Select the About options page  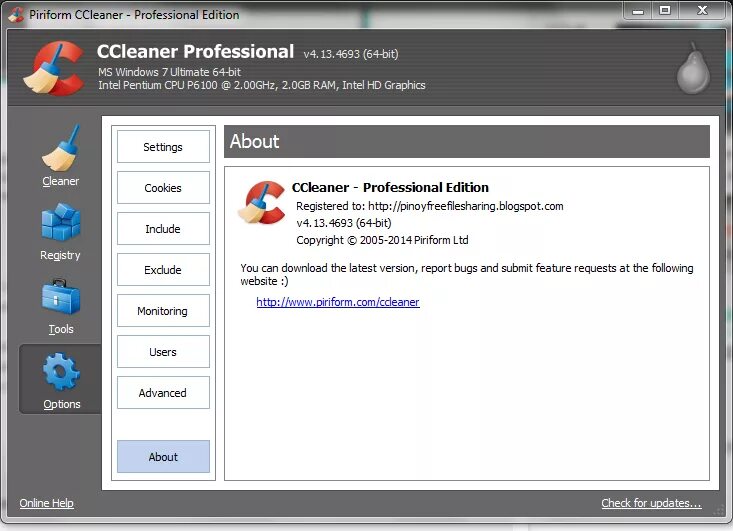[163, 457]
